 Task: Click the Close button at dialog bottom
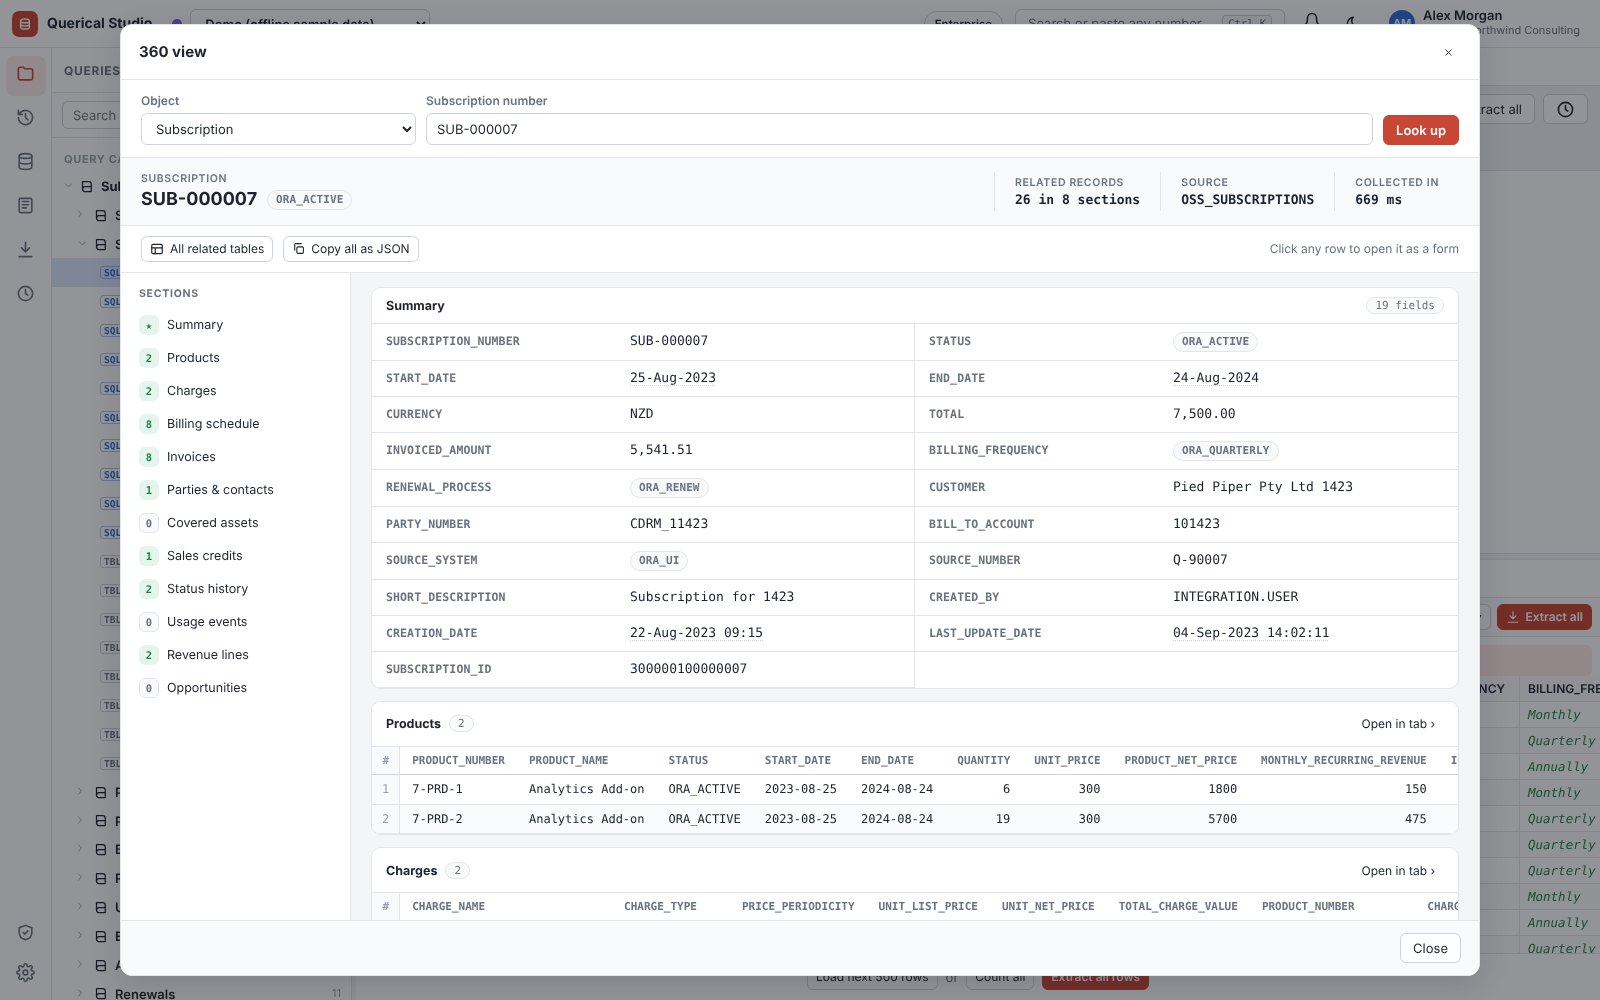click(x=1430, y=948)
